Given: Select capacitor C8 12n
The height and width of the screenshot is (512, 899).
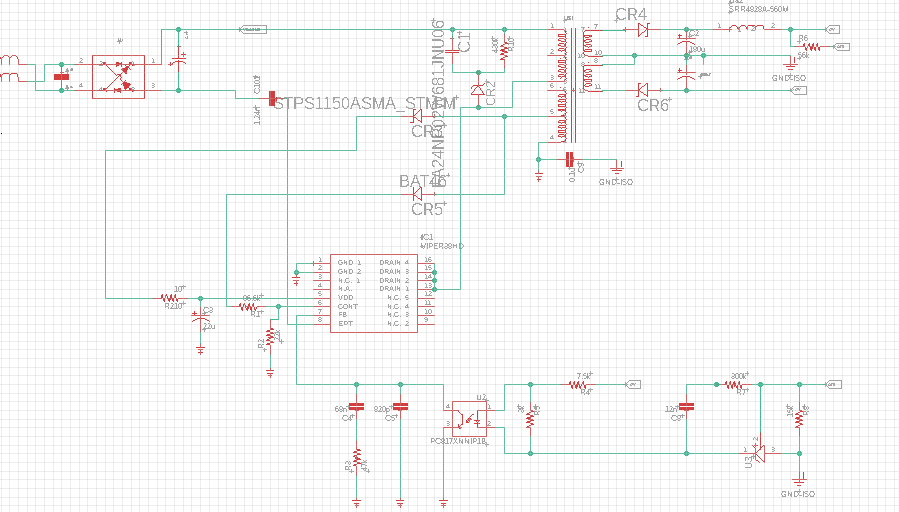Looking at the screenshot, I should (686, 406).
